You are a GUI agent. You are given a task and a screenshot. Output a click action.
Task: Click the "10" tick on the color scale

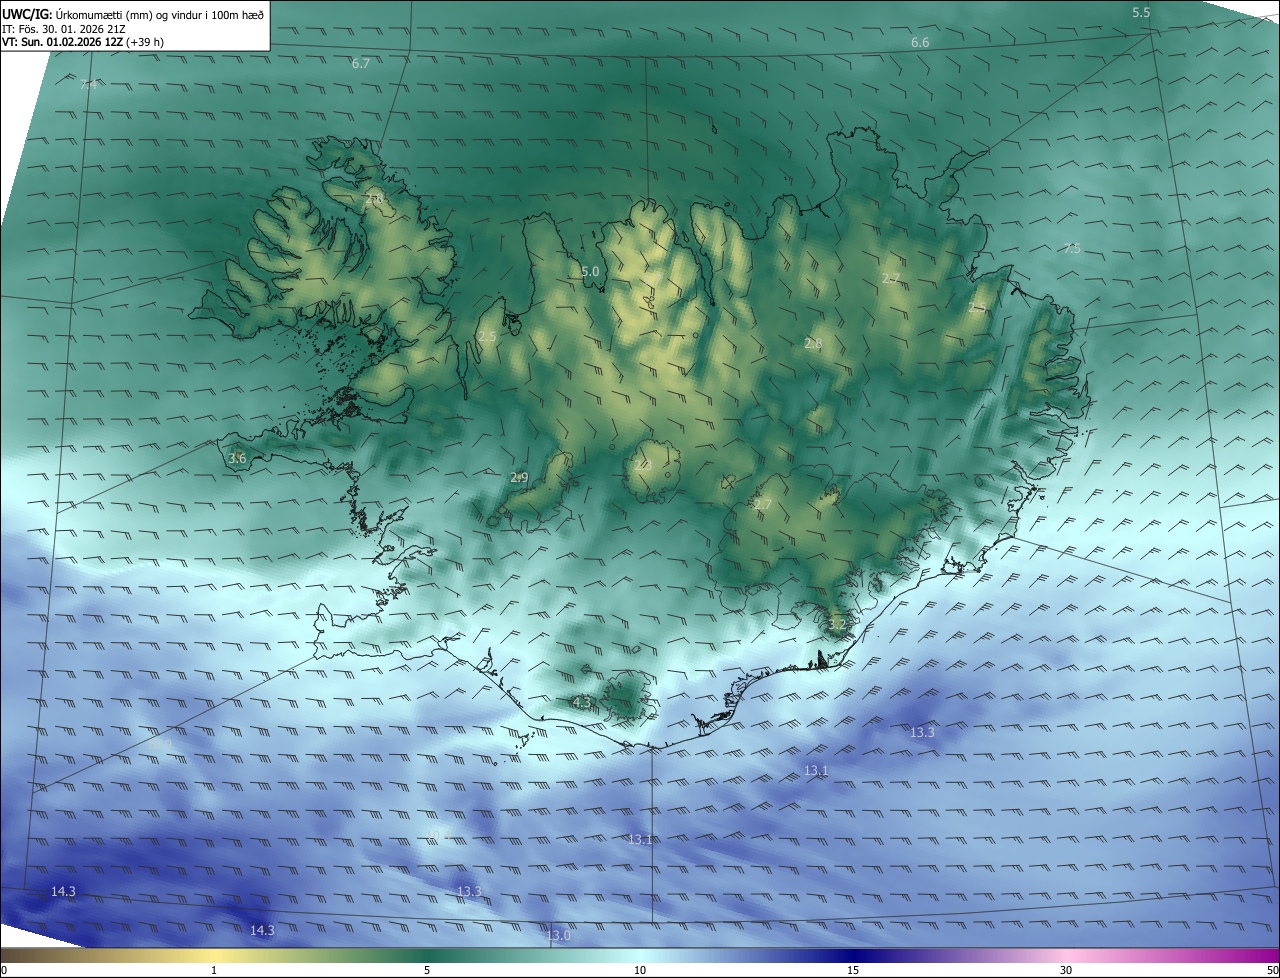pyautogui.click(x=640, y=970)
